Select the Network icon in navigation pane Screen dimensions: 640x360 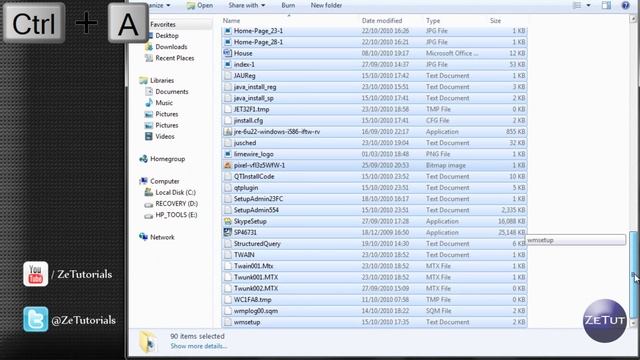pos(143,237)
